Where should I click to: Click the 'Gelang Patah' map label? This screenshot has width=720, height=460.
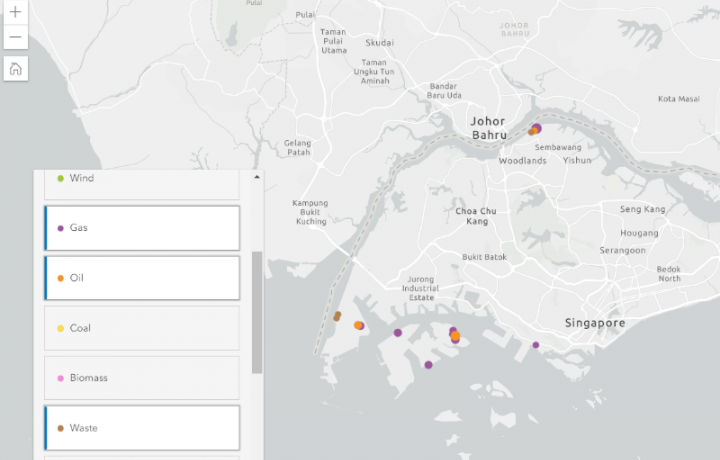298,147
